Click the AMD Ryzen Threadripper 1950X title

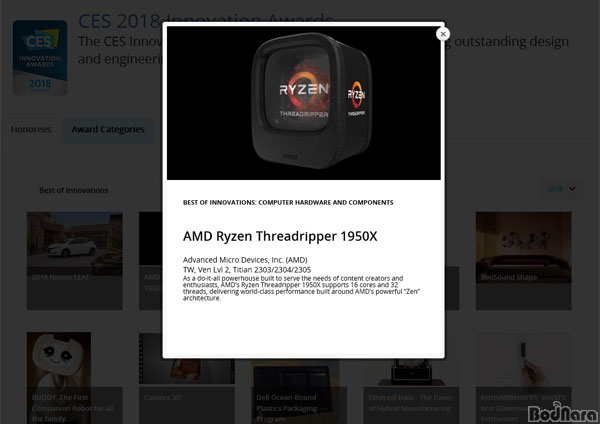280,236
